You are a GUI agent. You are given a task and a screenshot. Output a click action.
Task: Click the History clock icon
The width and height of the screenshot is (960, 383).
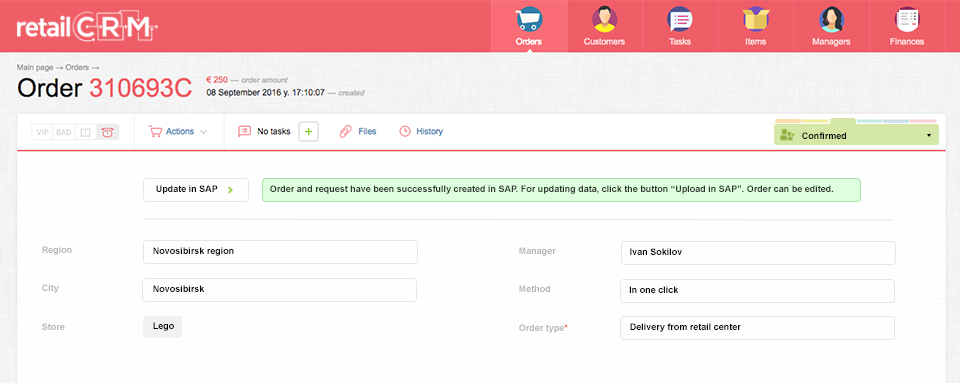[405, 132]
